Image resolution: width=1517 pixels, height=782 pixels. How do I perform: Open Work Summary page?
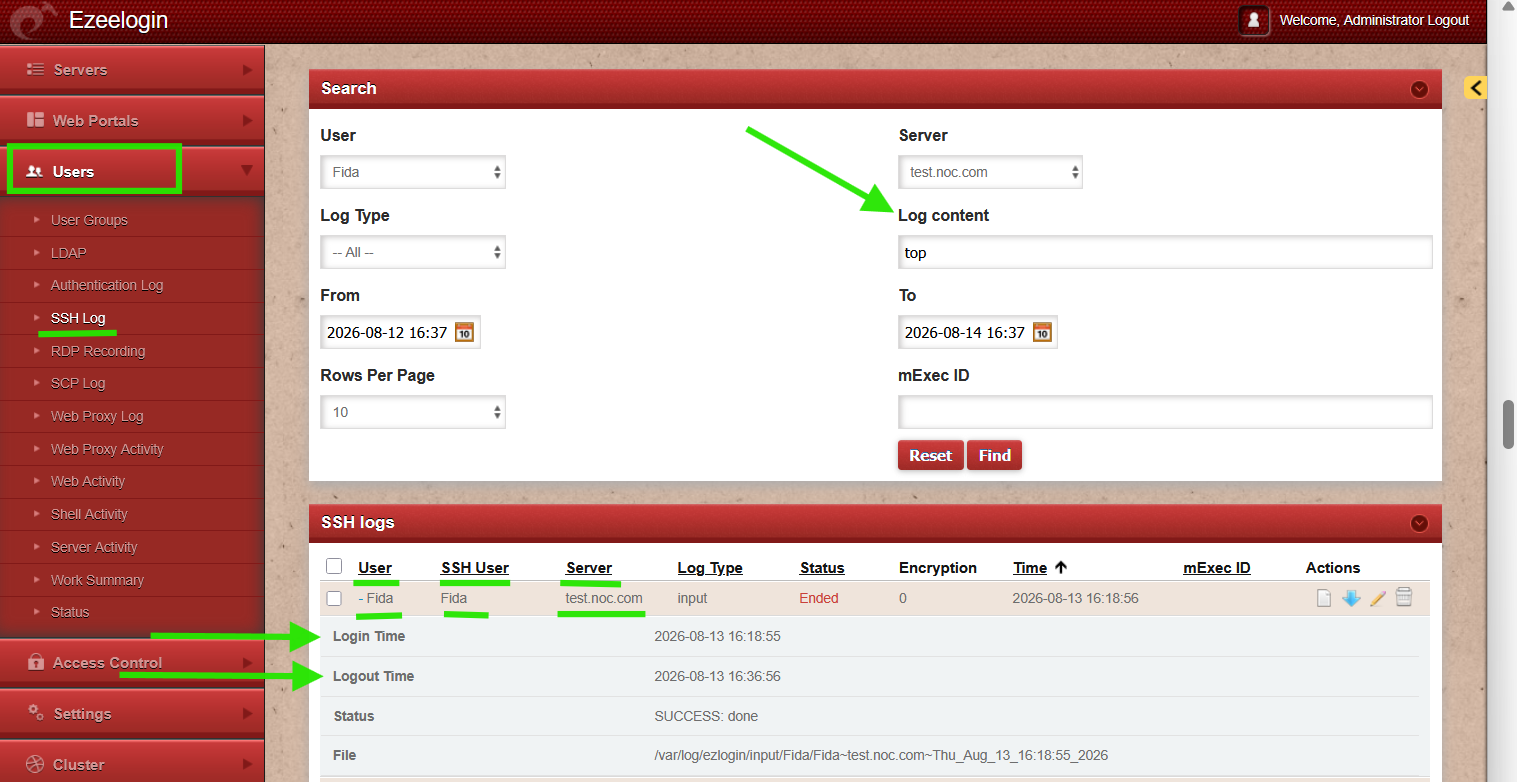tap(97, 580)
